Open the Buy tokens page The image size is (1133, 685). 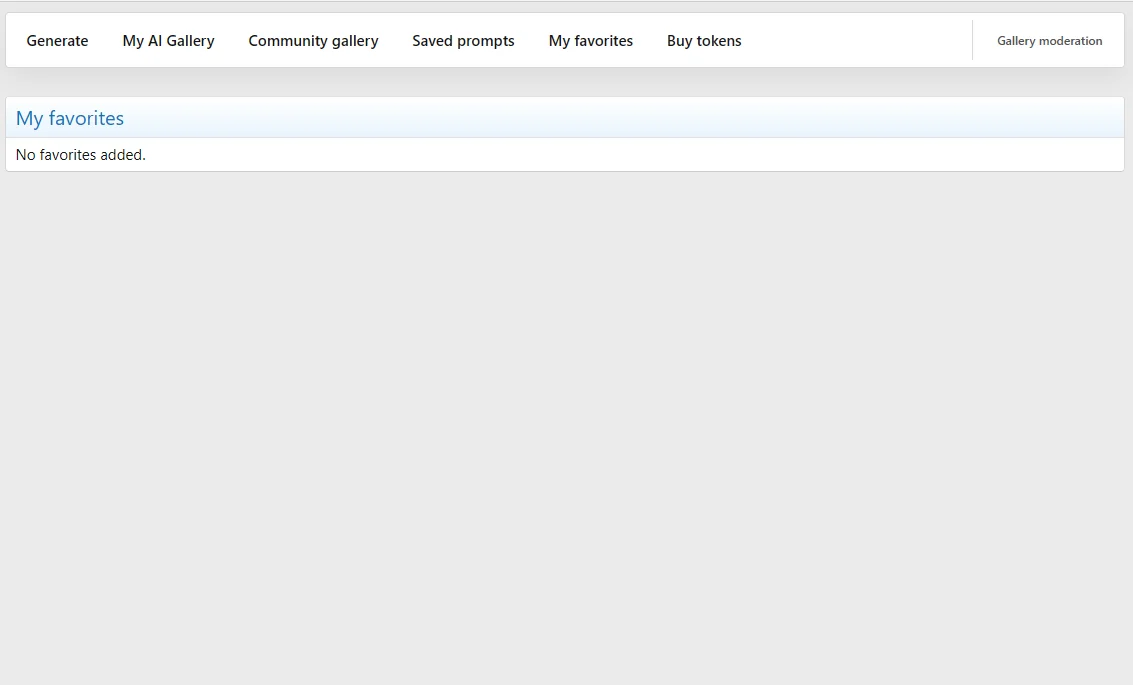(x=704, y=41)
